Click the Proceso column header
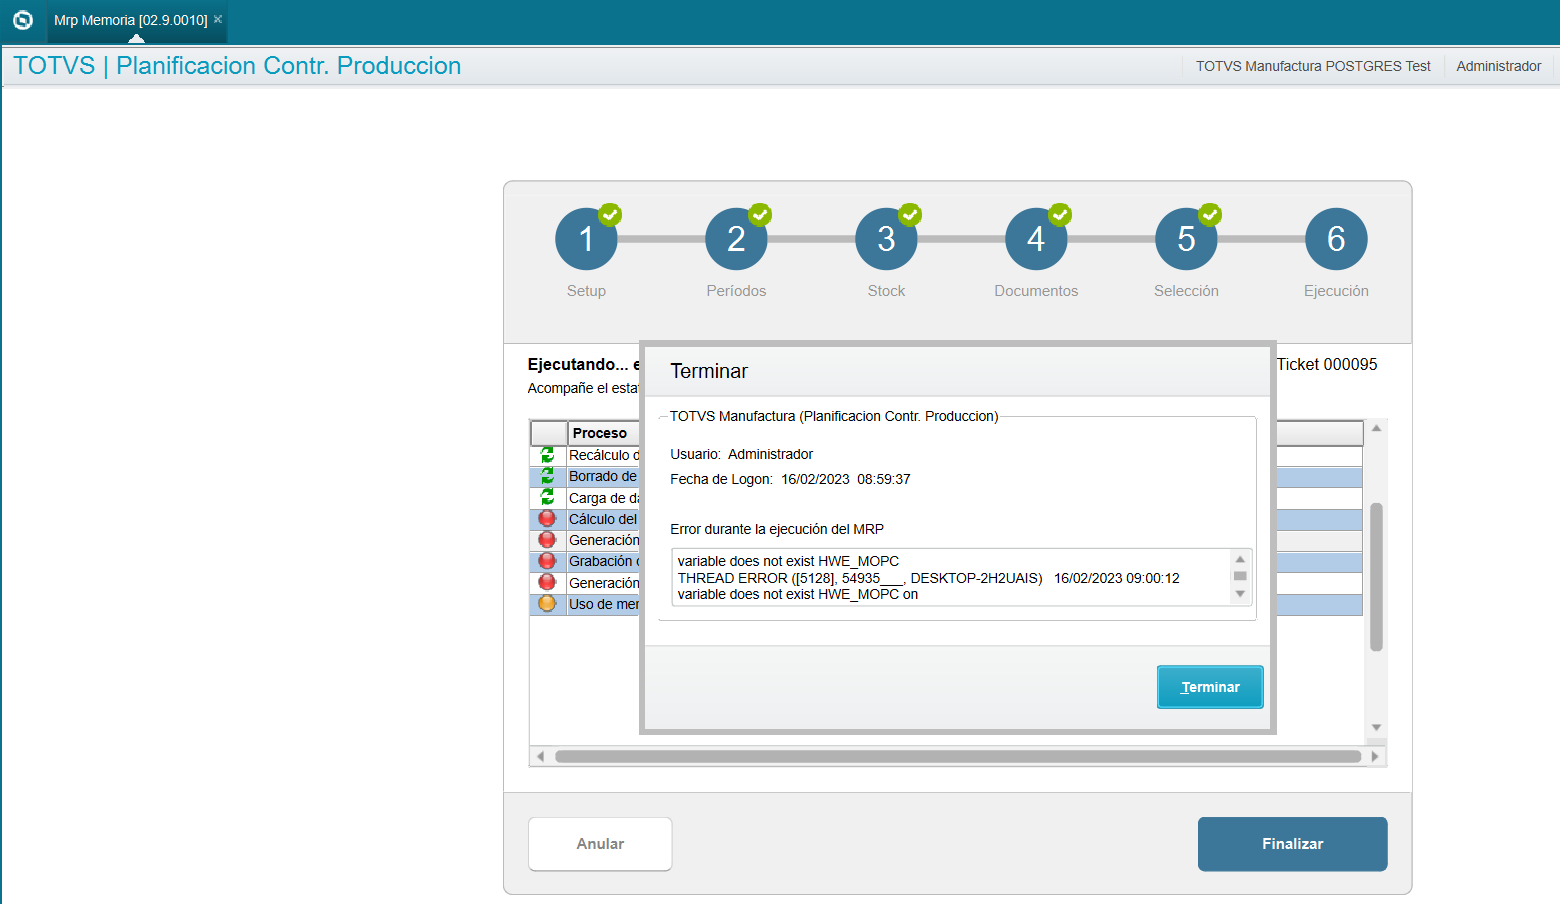 click(x=603, y=433)
